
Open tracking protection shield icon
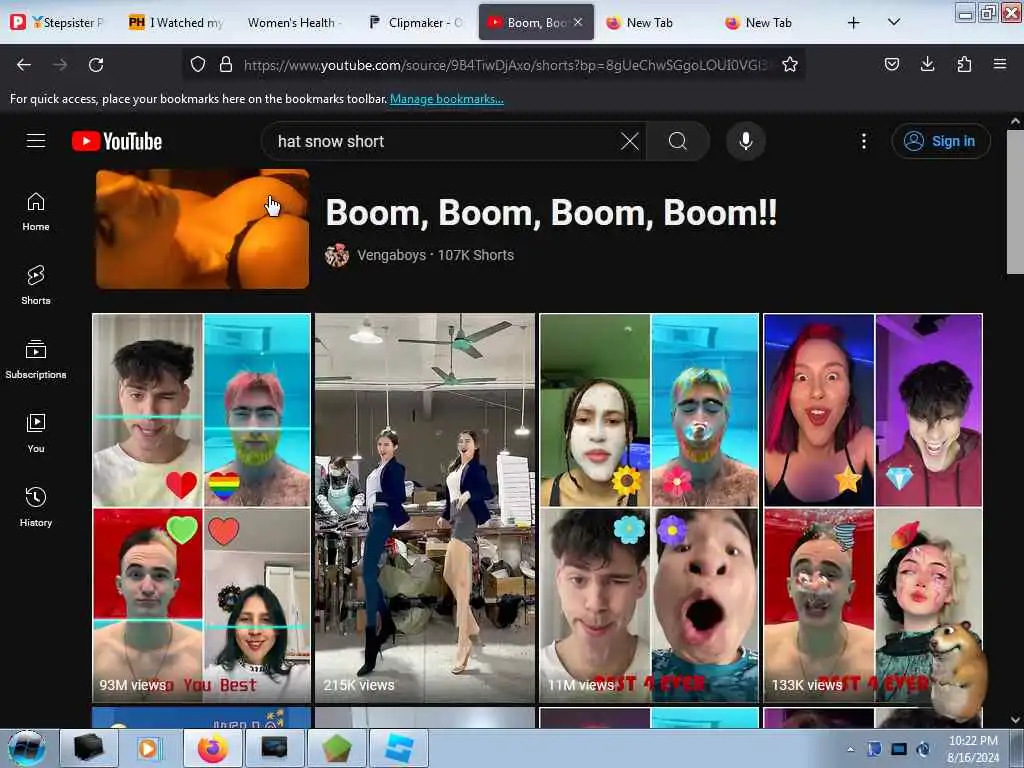coord(198,64)
